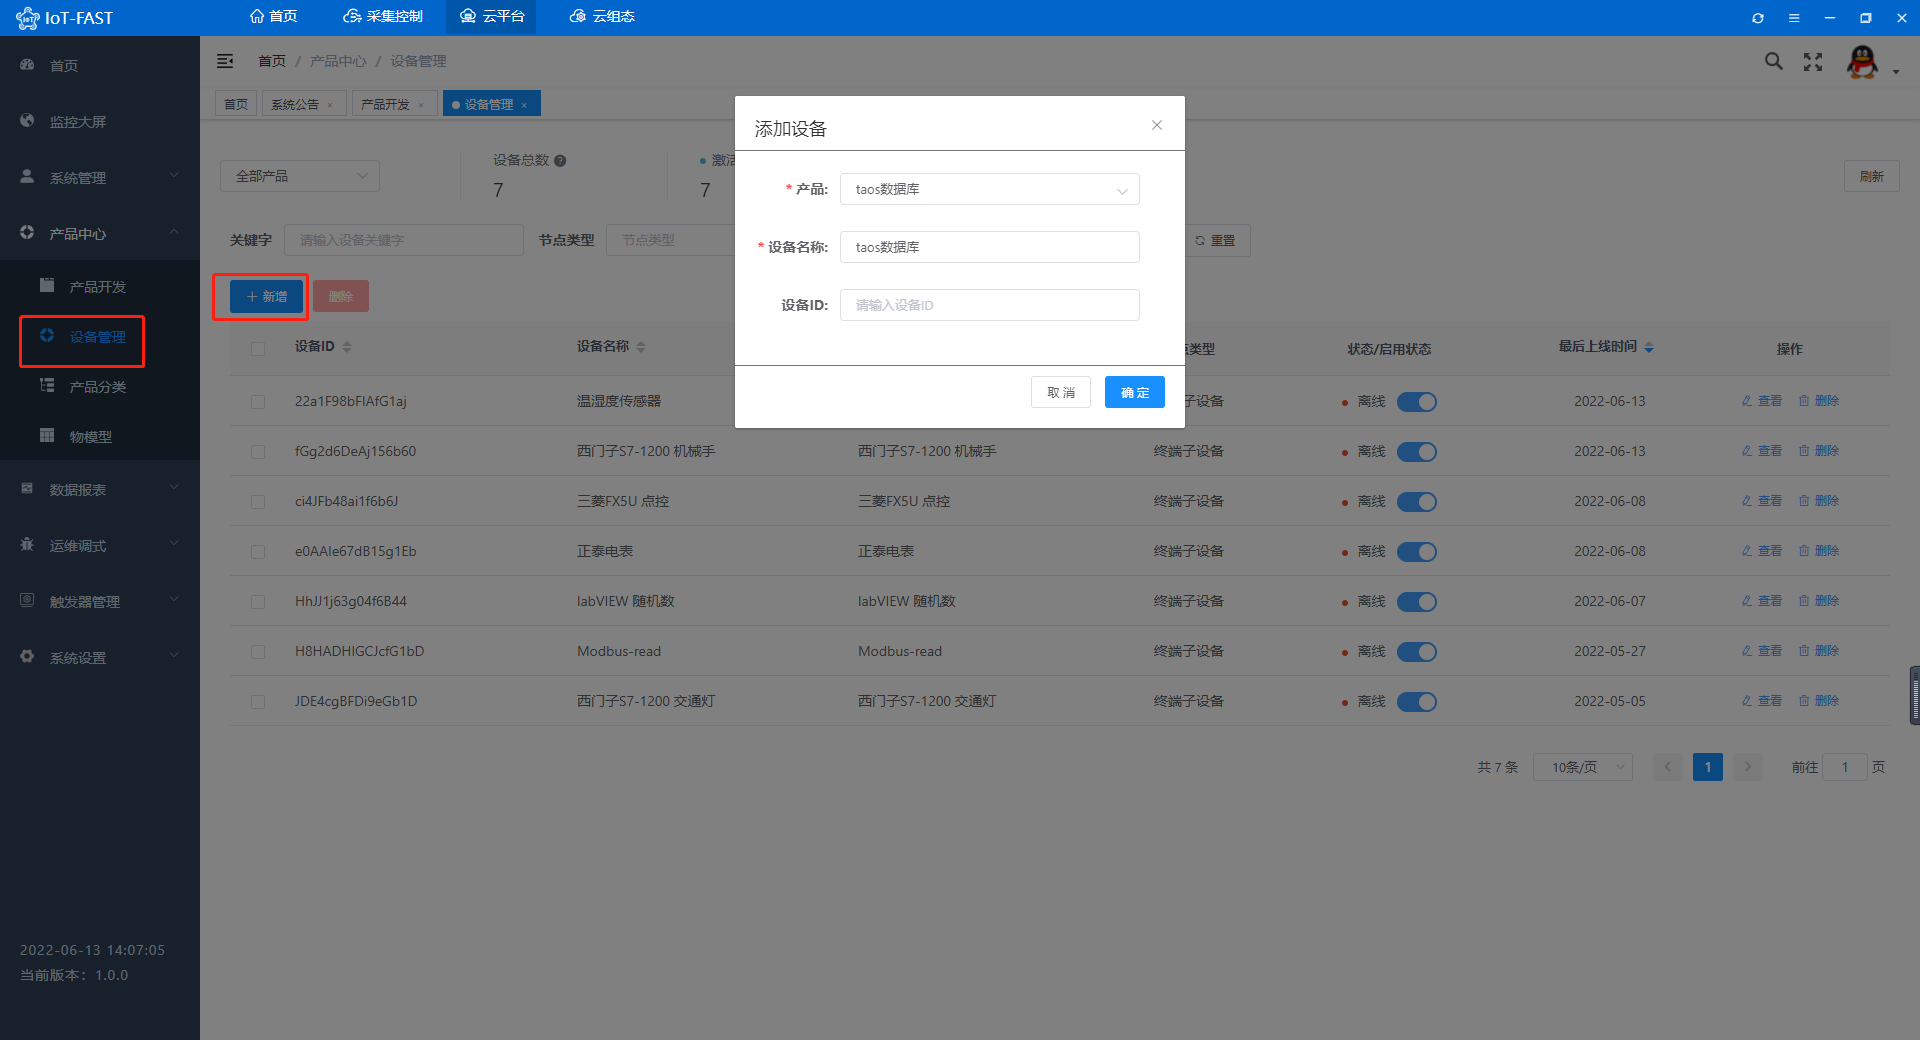Click 查看 for device fGg2d6DeAj156b60

(1762, 451)
